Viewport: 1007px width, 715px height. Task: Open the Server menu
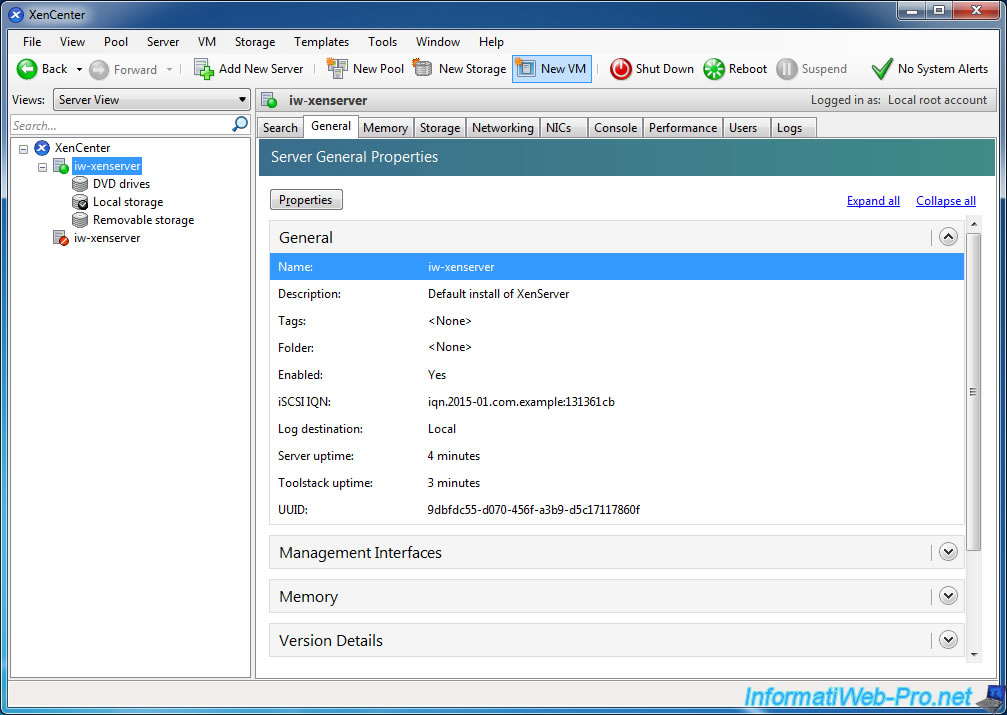coord(162,42)
